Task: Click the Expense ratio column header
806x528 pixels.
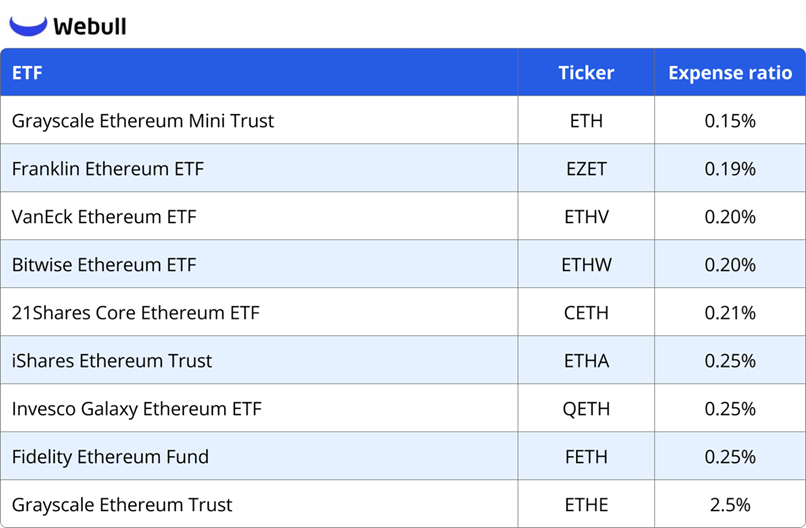Action: pyautogui.click(x=730, y=73)
